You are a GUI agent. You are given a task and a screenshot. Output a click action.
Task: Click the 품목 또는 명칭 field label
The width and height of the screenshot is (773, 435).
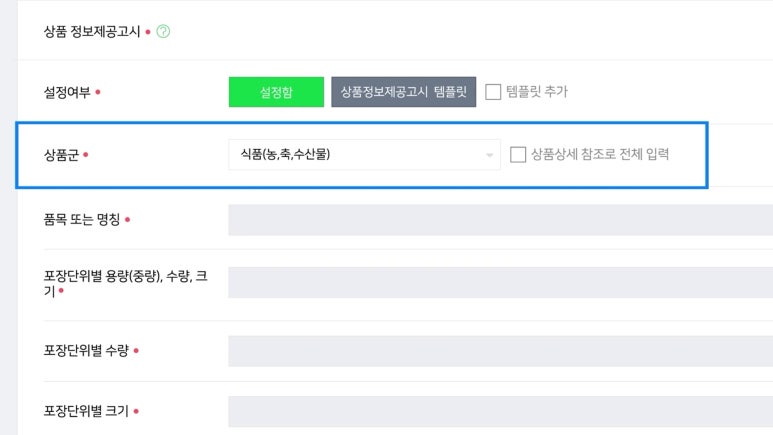tap(81, 219)
